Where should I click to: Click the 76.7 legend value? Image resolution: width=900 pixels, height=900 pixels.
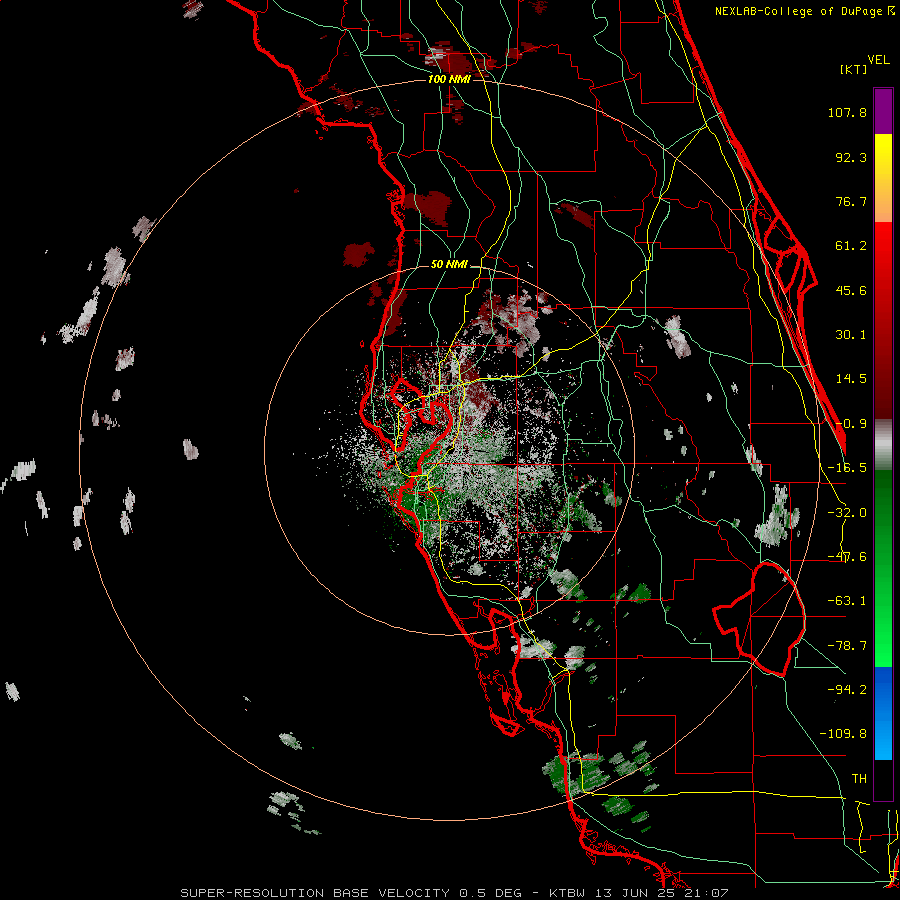(x=851, y=201)
